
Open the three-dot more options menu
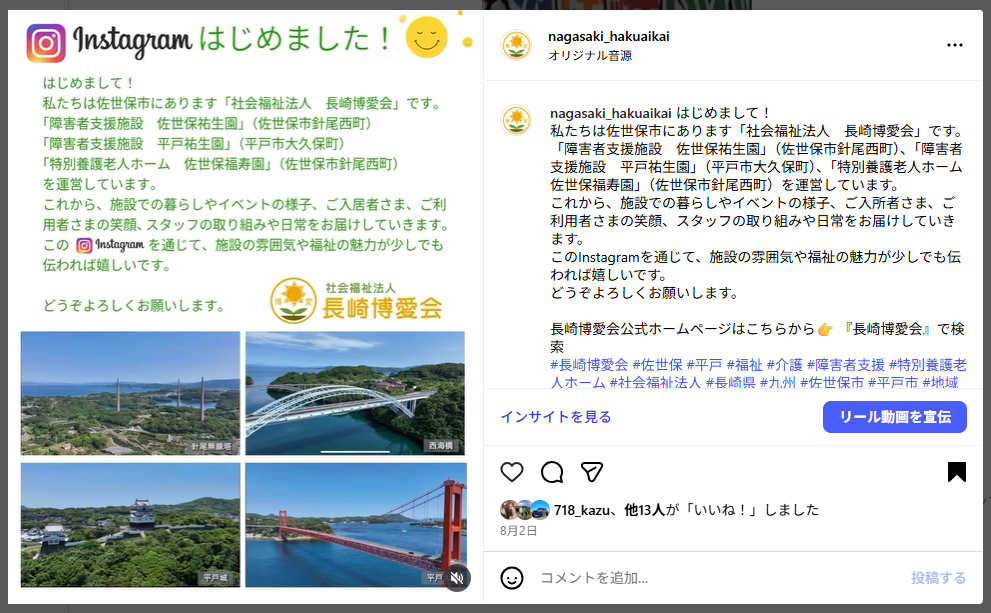click(954, 46)
